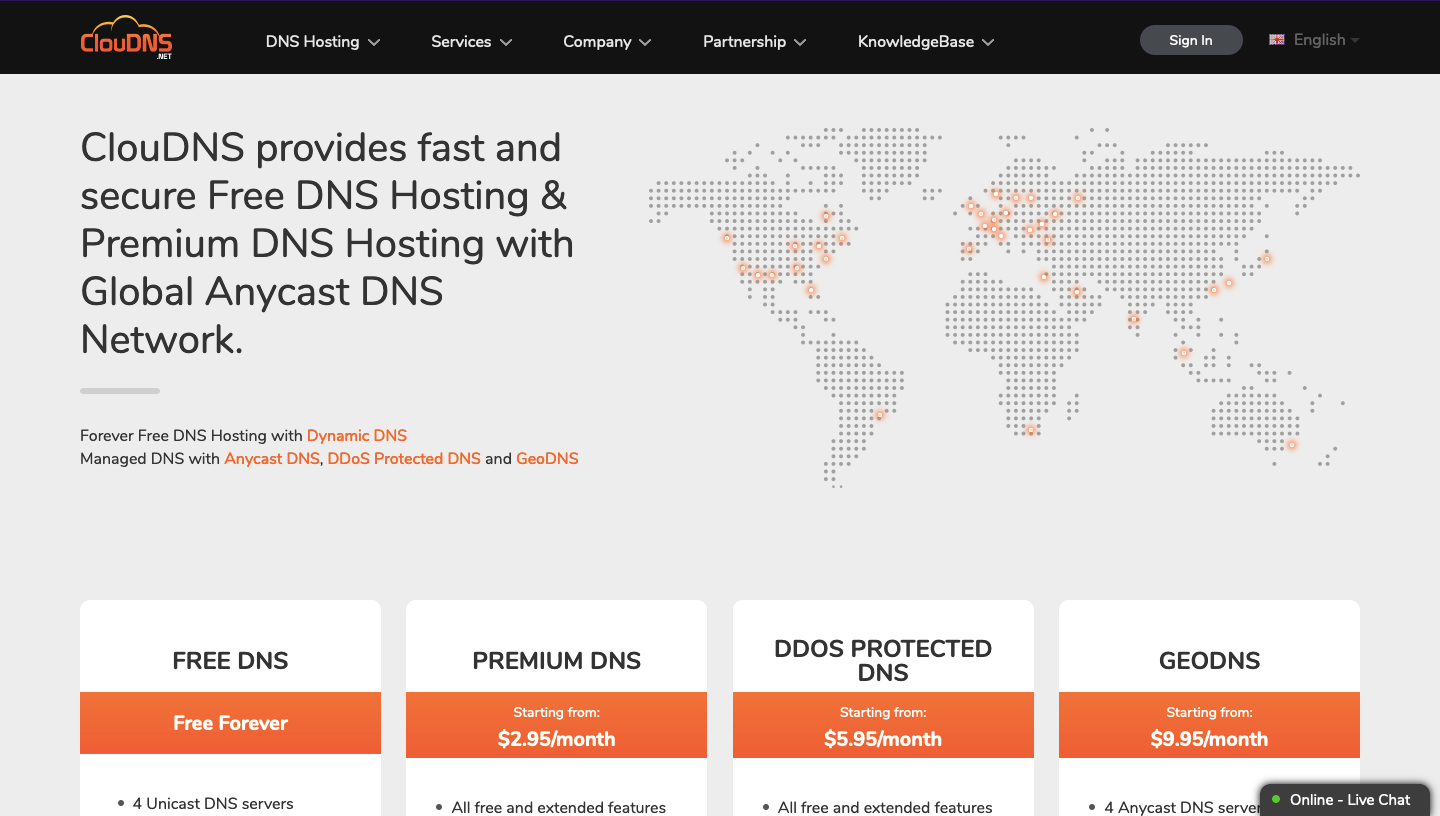Image resolution: width=1440 pixels, height=816 pixels.
Task: Click the GeoDNS text link
Action: point(547,459)
